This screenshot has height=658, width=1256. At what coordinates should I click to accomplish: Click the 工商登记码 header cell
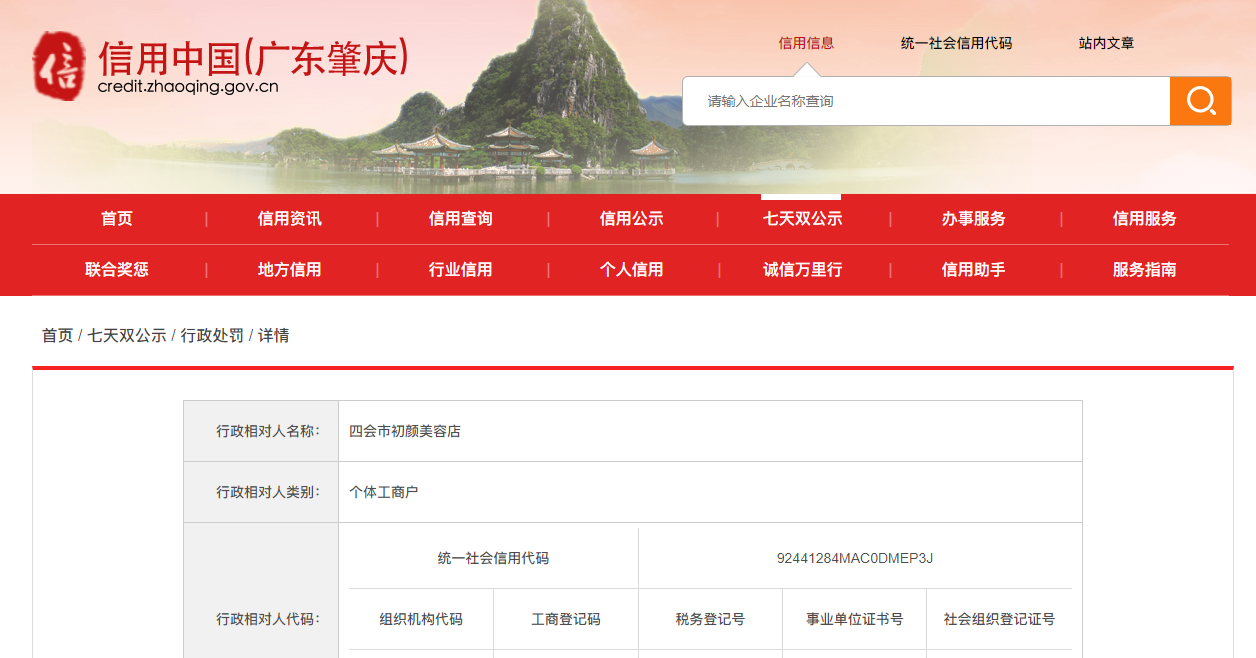pos(566,619)
